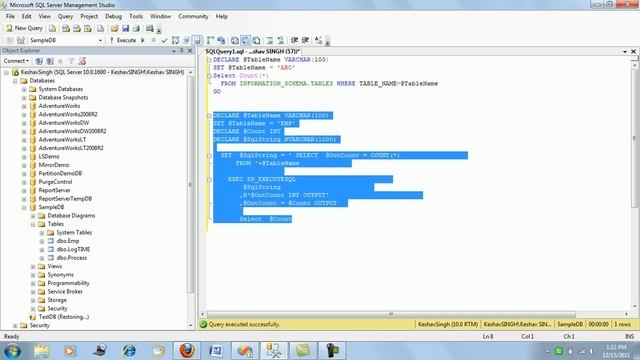Screen dimensions: 640x360
Task: Display the Estimated Execution Plan
Action: [x=176, y=40]
